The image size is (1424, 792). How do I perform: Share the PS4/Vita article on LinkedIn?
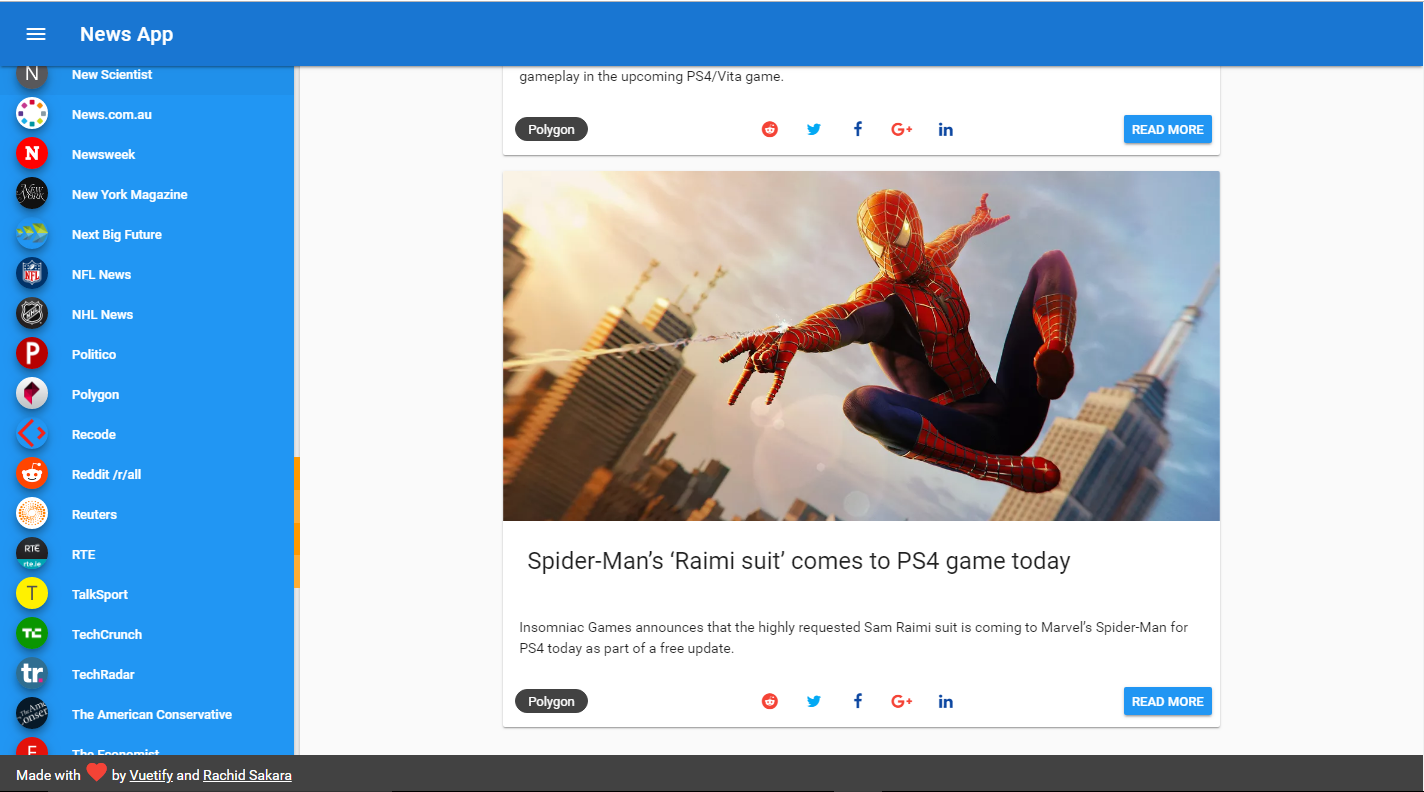[x=946, y=129]
